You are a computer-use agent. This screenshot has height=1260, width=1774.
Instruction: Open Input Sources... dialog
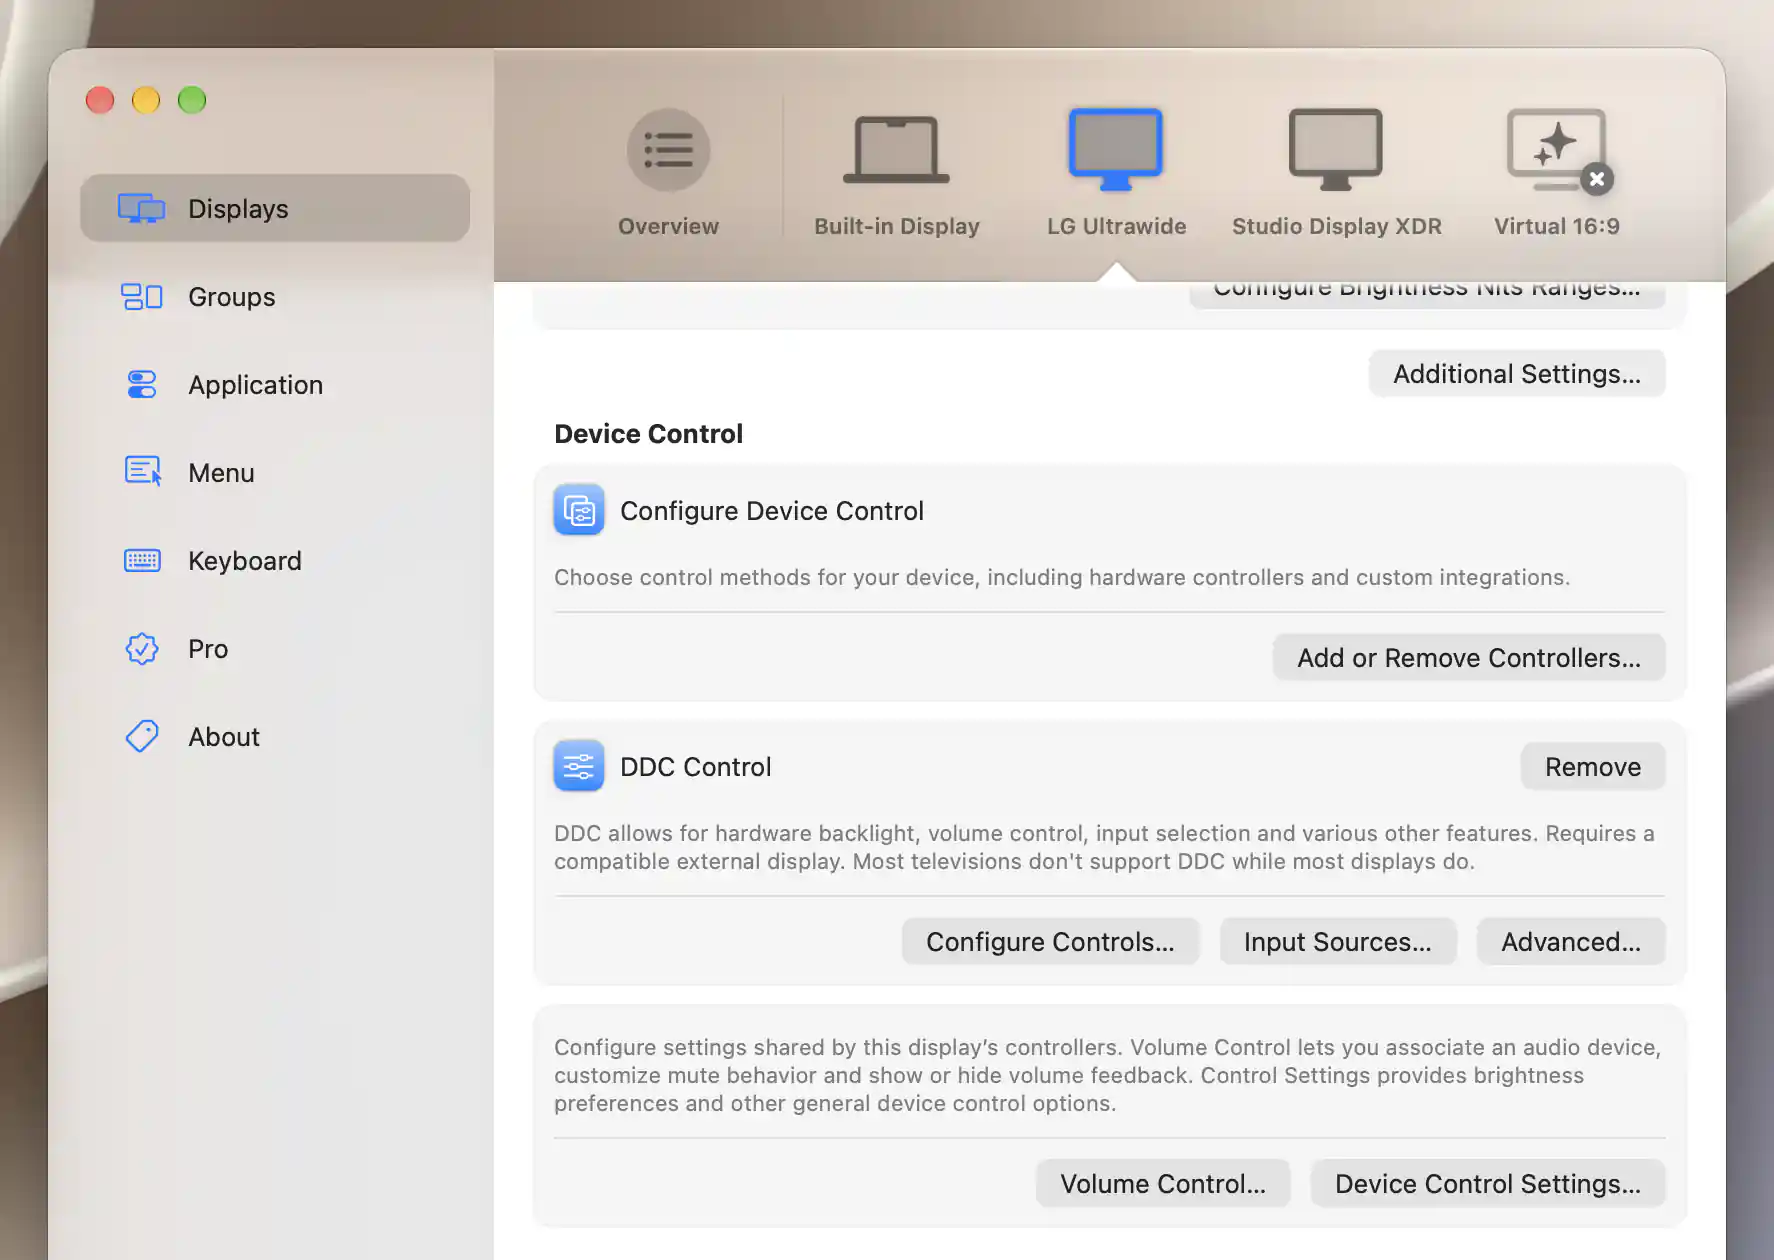click(1337, 942)
